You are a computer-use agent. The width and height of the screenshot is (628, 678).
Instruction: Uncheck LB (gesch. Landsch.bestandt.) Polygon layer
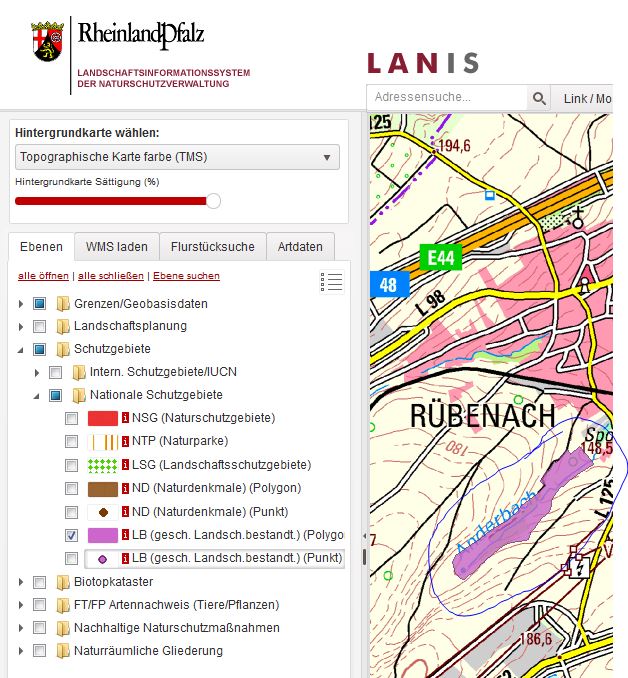point(71,535)
